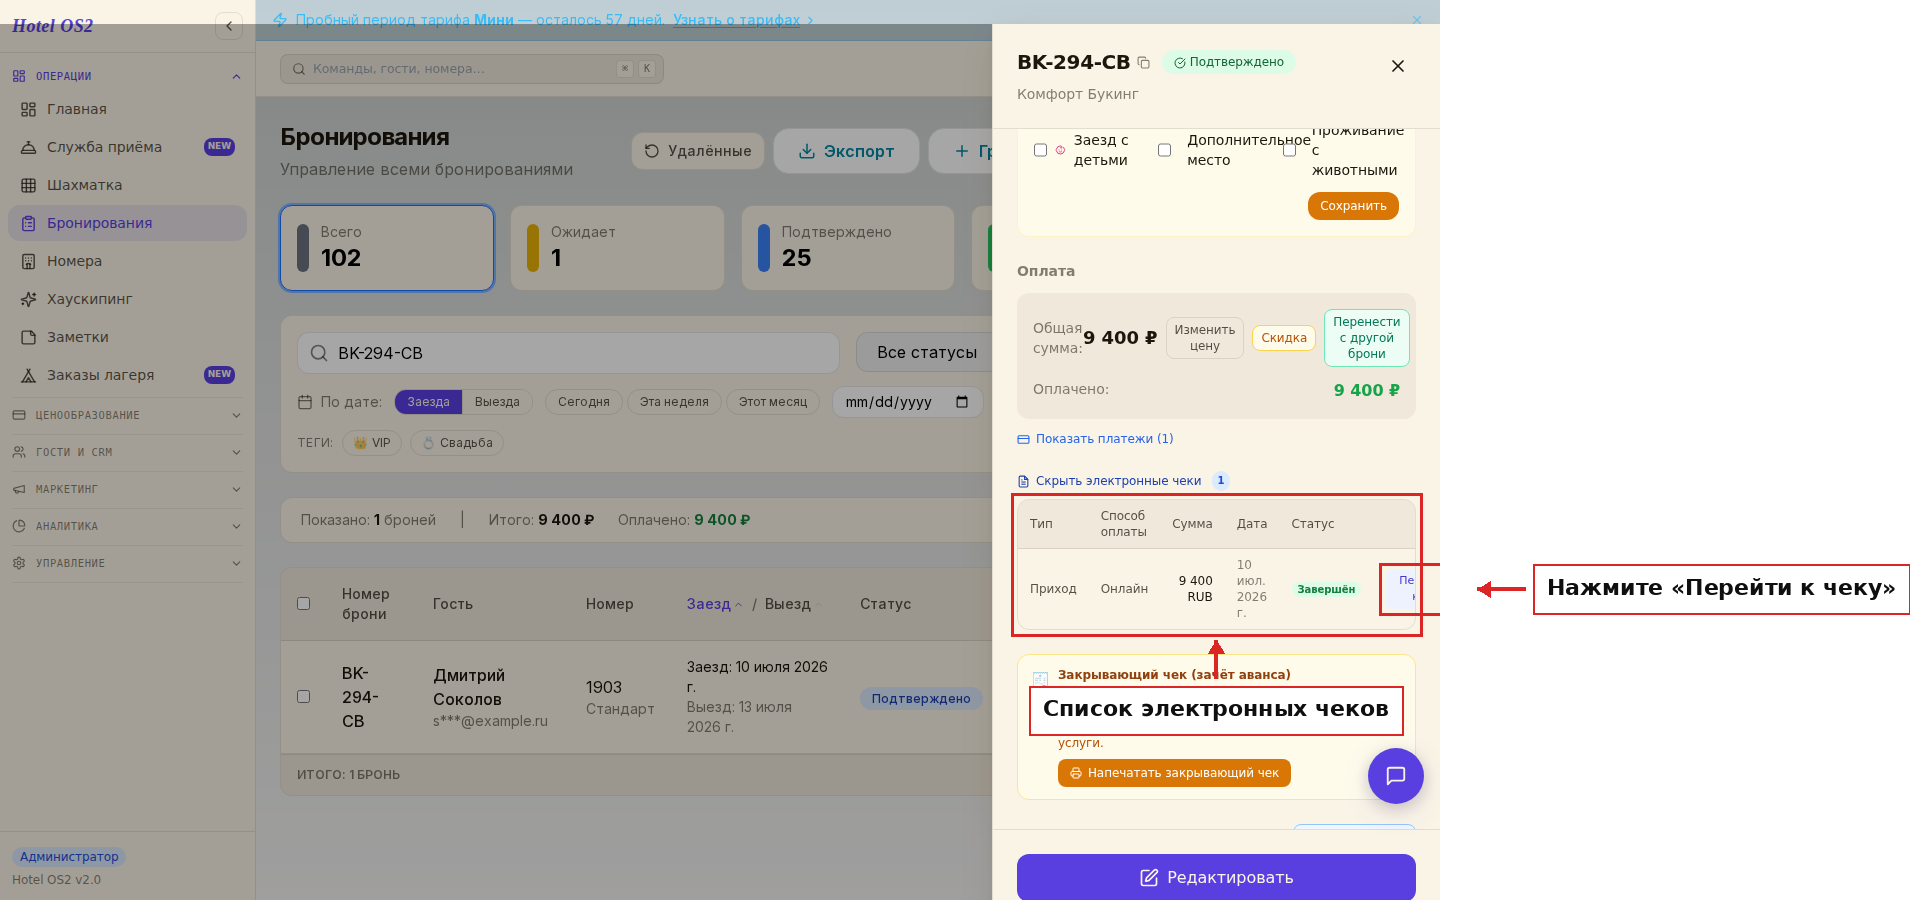Open the chat bubble widget
Viewport: 1910px width, 900px height.
(x=1396, y=776)
